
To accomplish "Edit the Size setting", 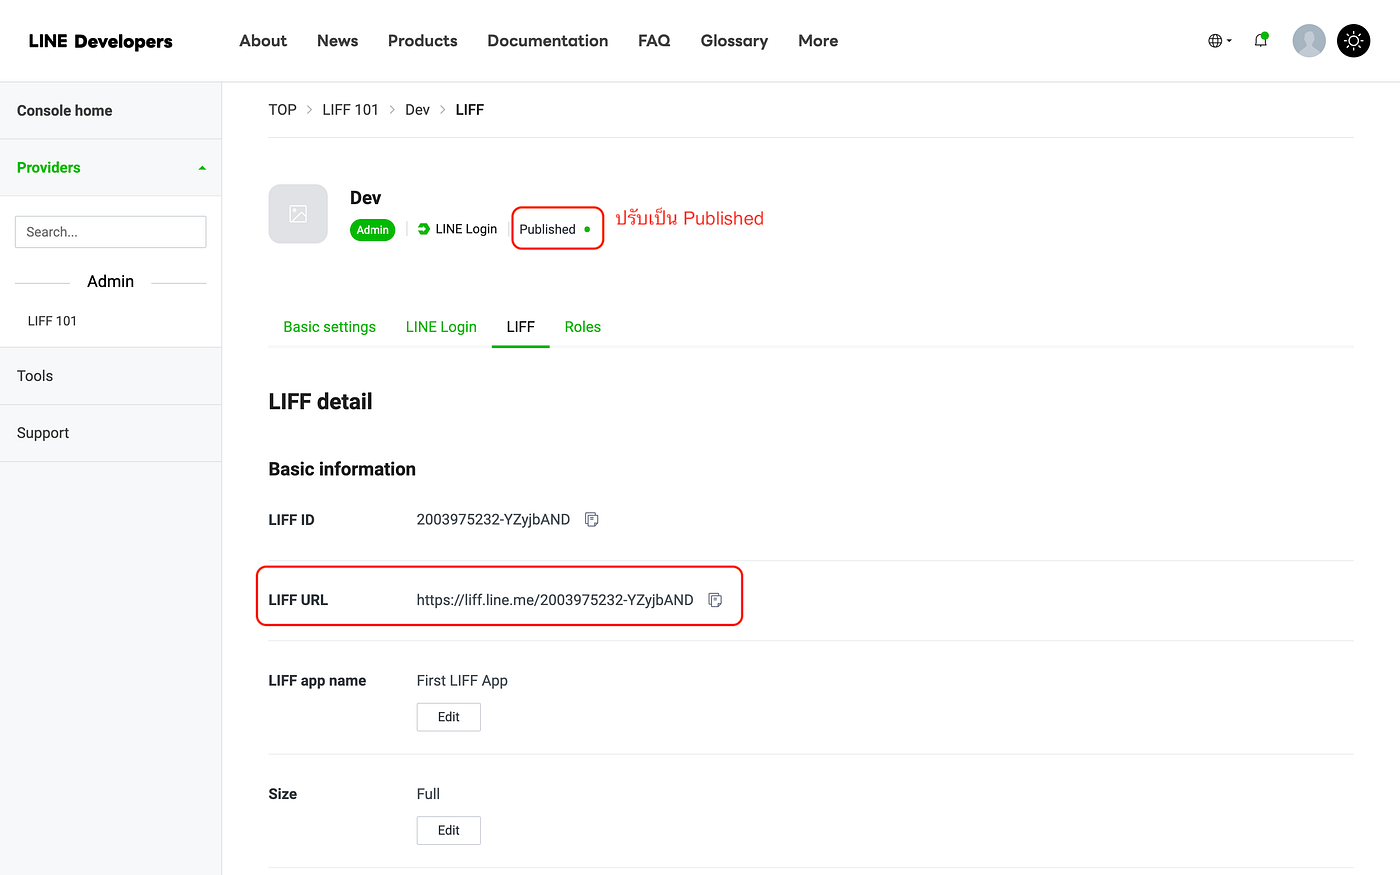I will tap(448, 830).
